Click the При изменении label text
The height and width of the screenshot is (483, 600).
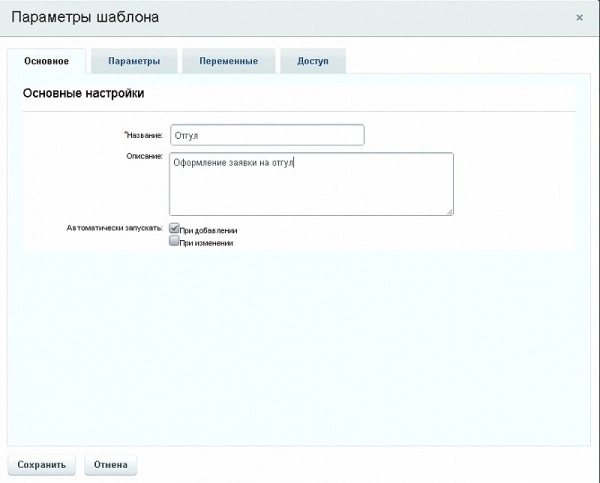(206, 243)
